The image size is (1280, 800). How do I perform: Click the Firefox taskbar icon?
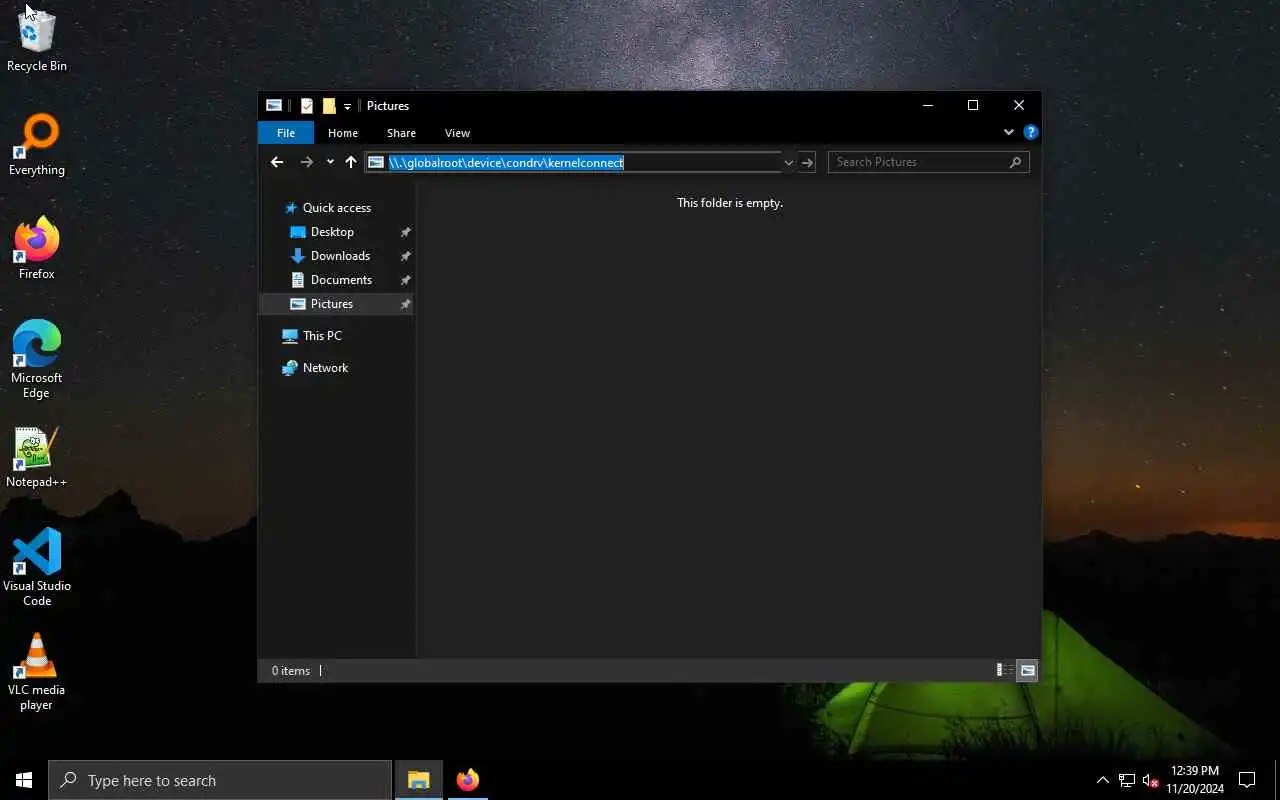pyautogui.click(x=467, y=780)
